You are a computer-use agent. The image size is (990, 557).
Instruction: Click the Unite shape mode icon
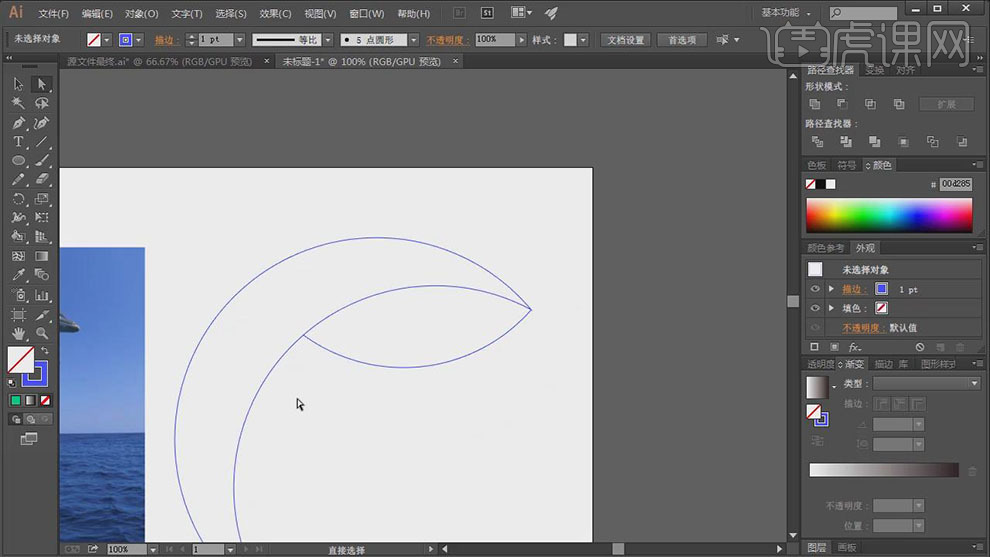pos(815,104)
